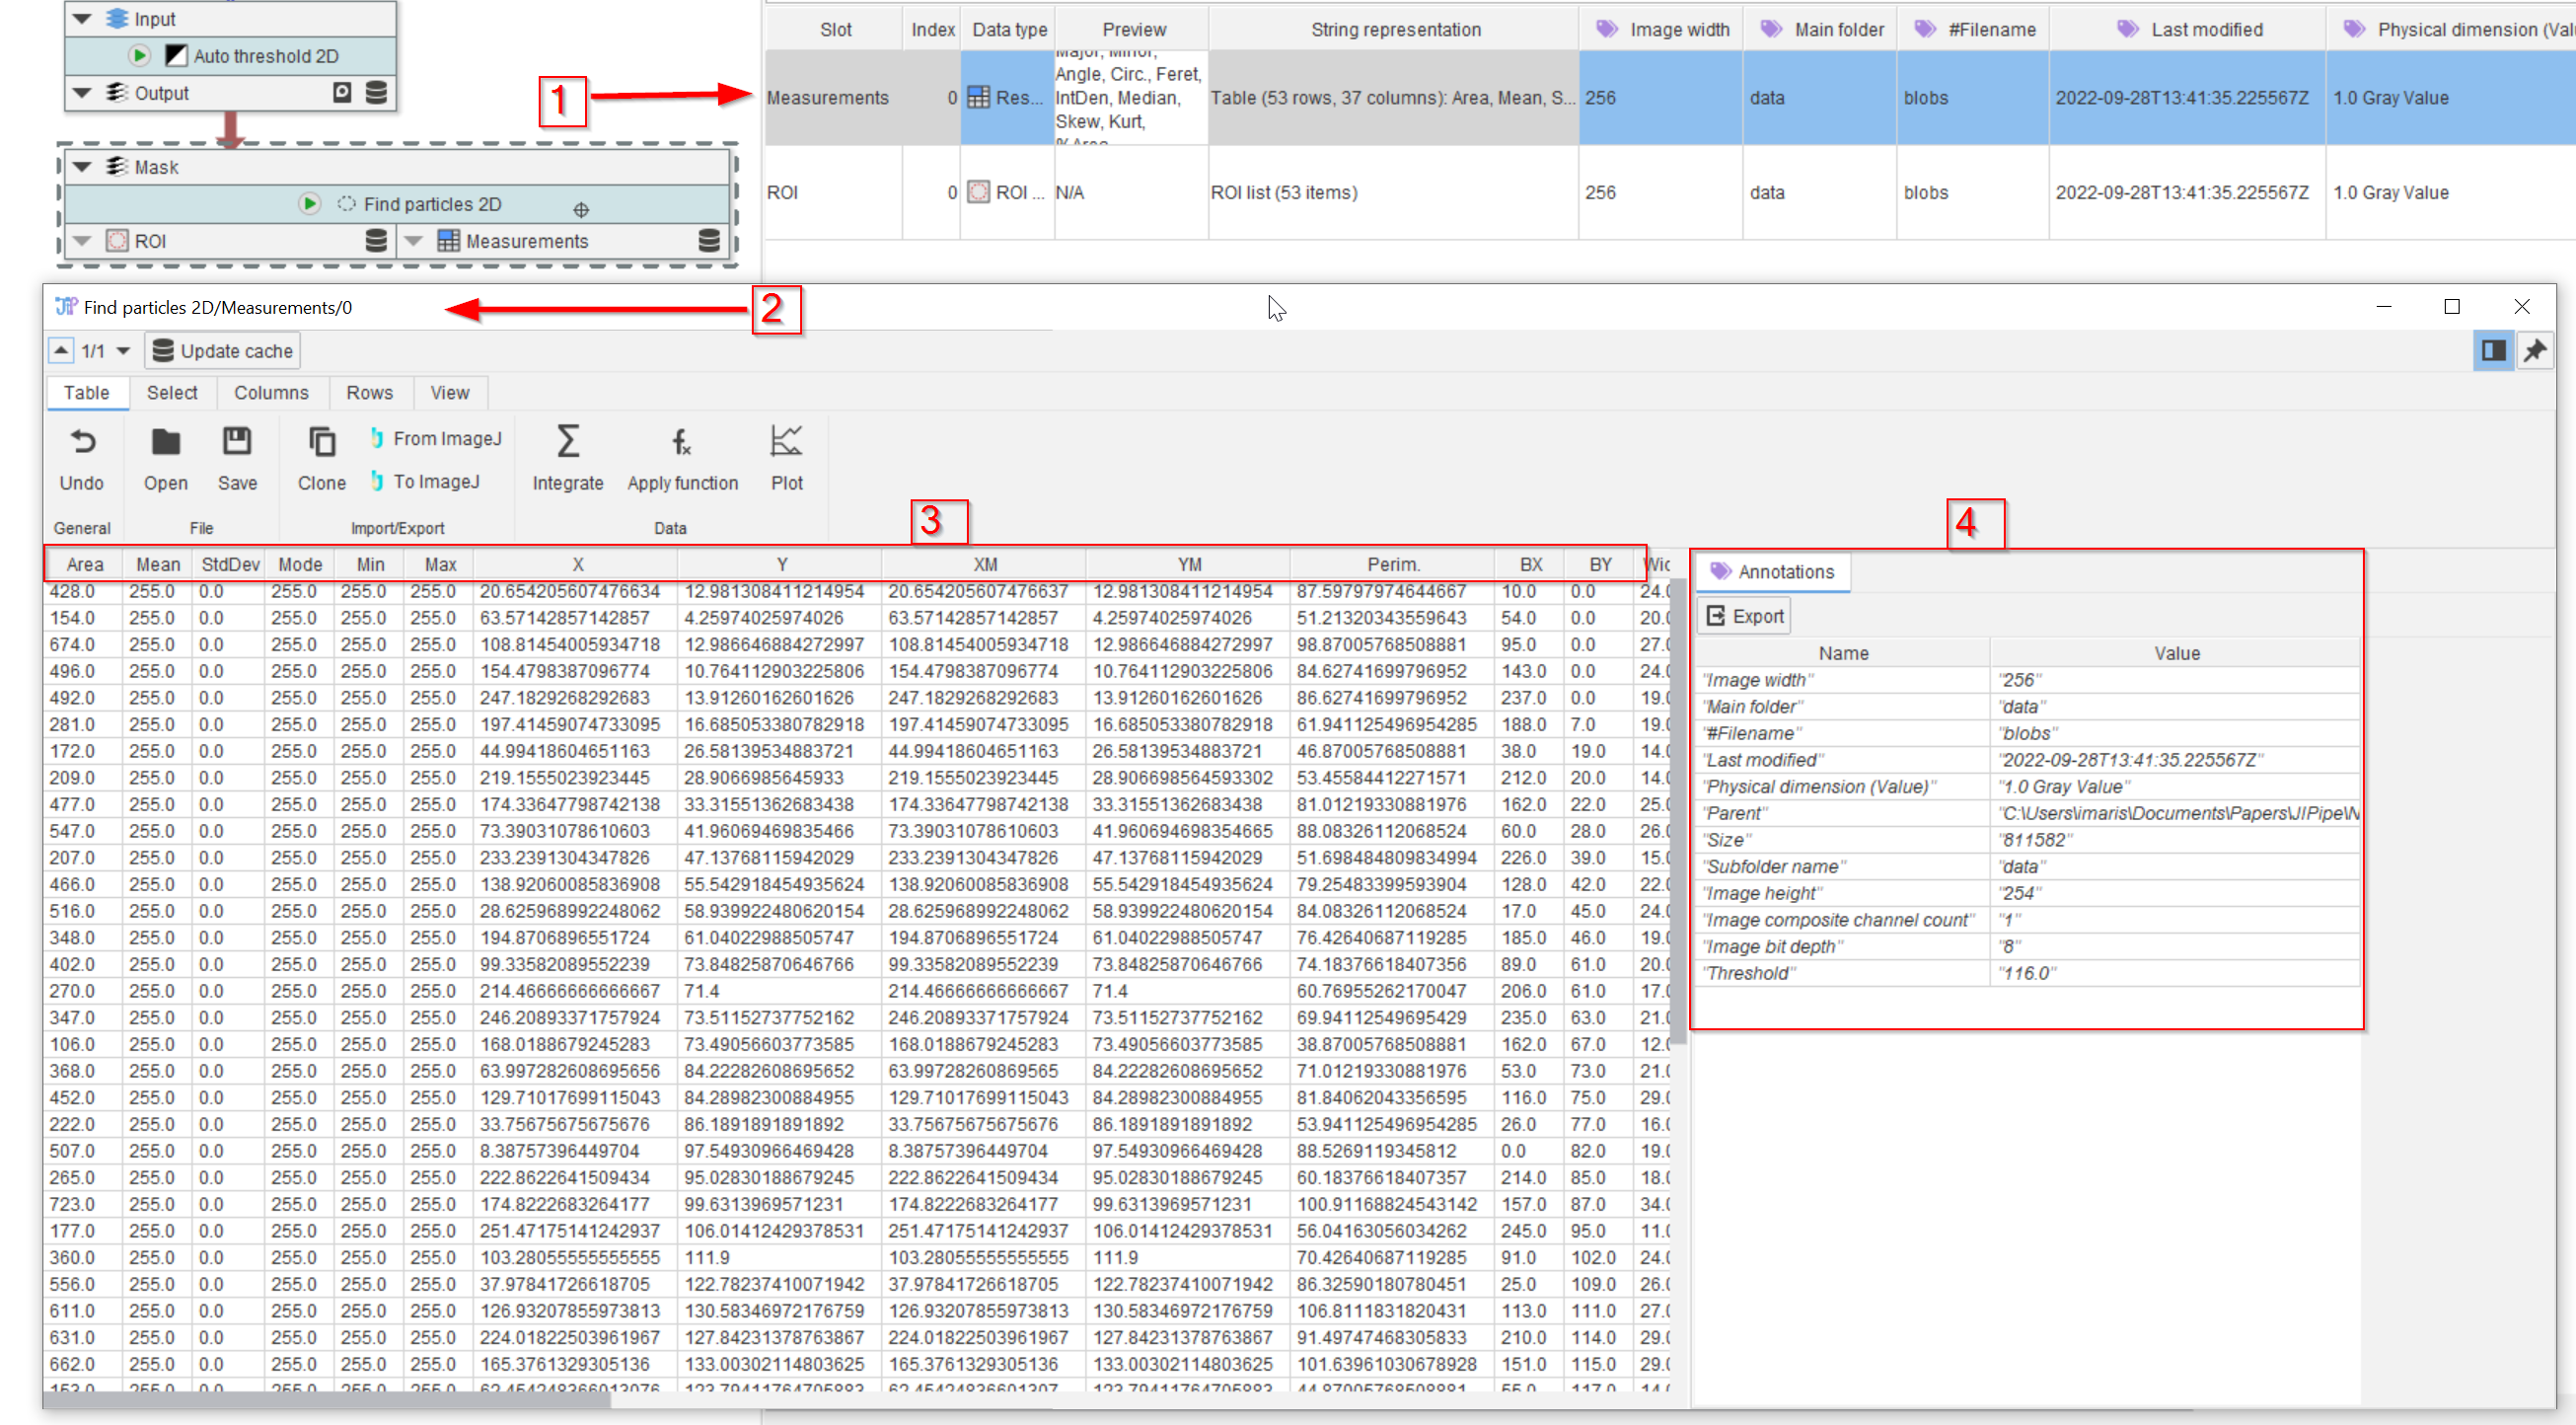Image resolution: width=2576 pixels, height=1425 pixels.
Task: Undo the last table change
Action: click(82, 442)
